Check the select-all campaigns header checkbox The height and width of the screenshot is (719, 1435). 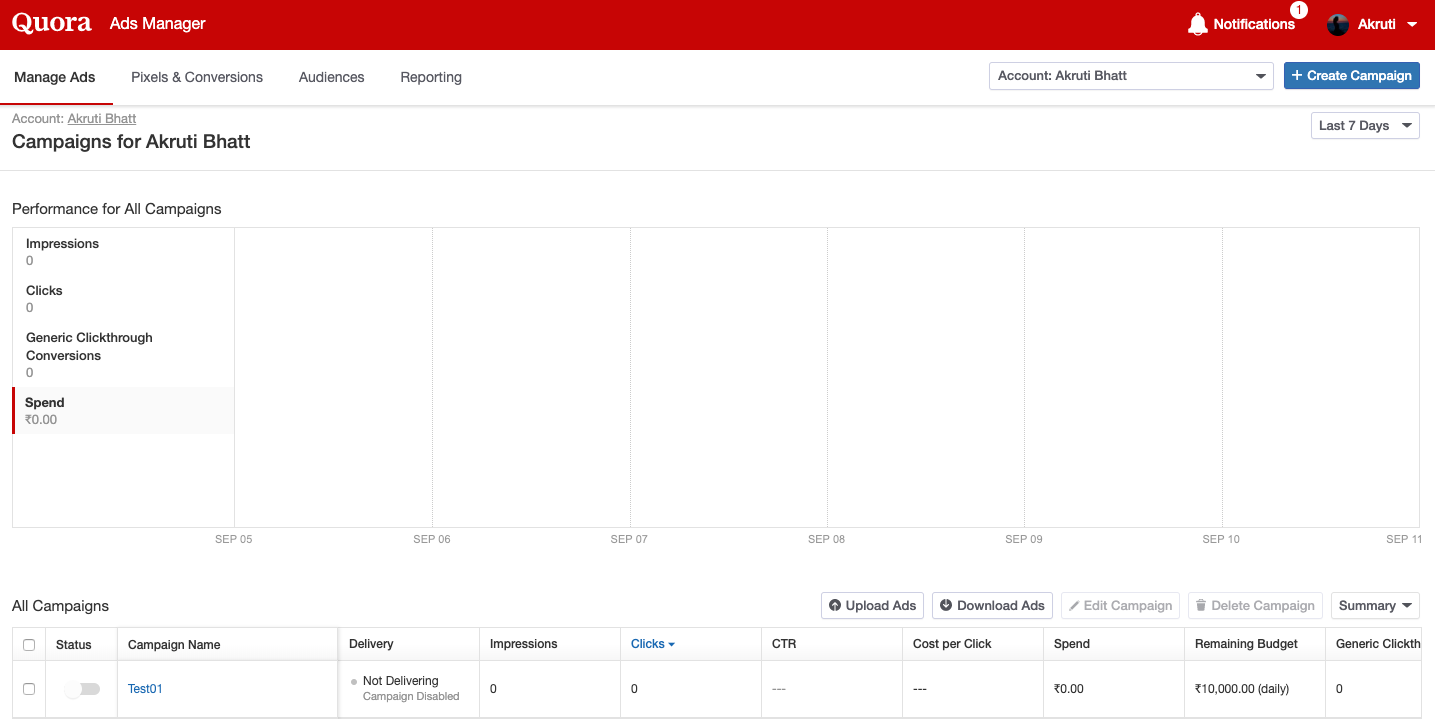click(x=29, y=645)
